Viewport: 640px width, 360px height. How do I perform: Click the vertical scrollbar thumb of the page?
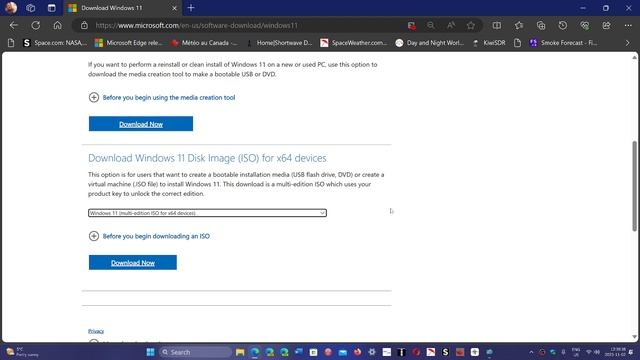pyautogui.click(x=634, y=186)
